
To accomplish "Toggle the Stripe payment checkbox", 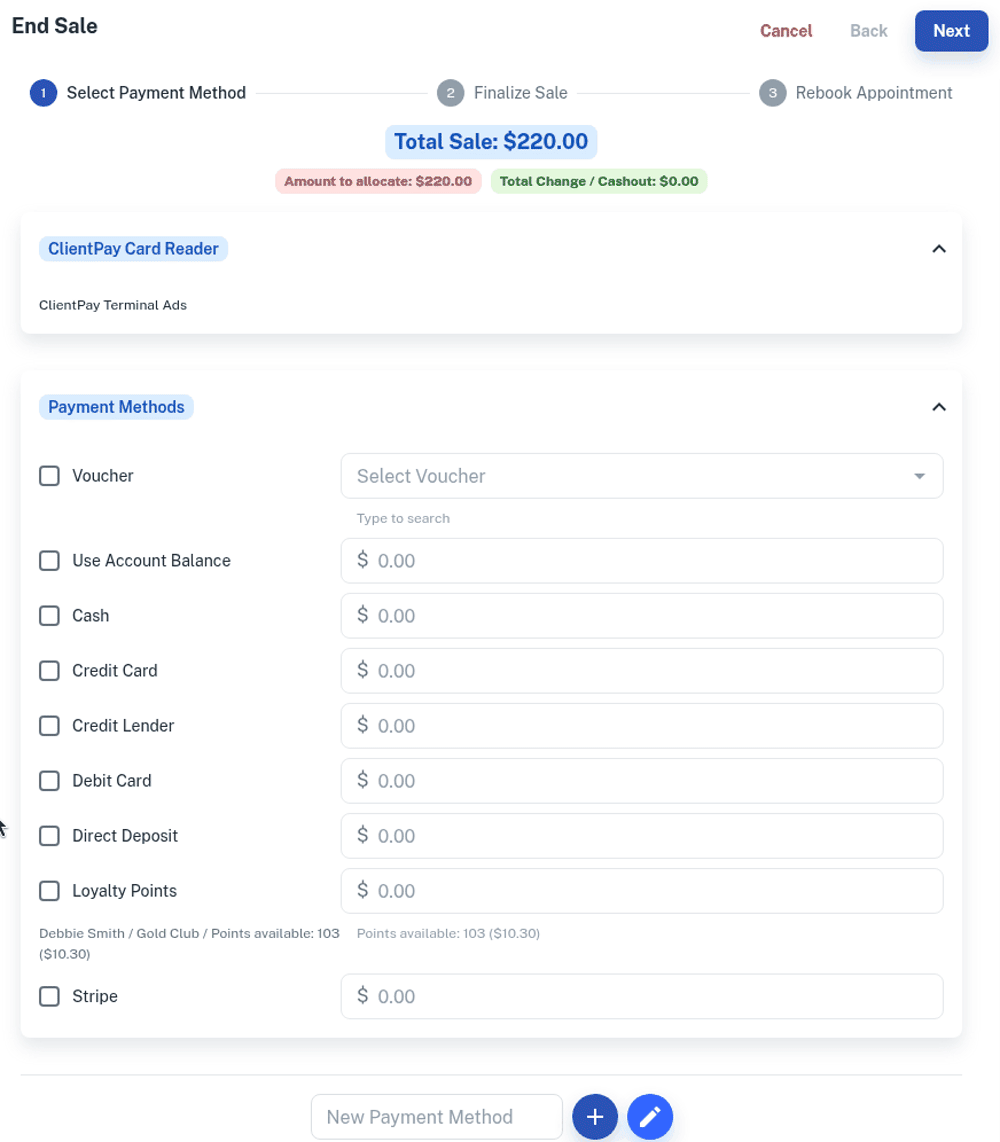I will [49, 997].
